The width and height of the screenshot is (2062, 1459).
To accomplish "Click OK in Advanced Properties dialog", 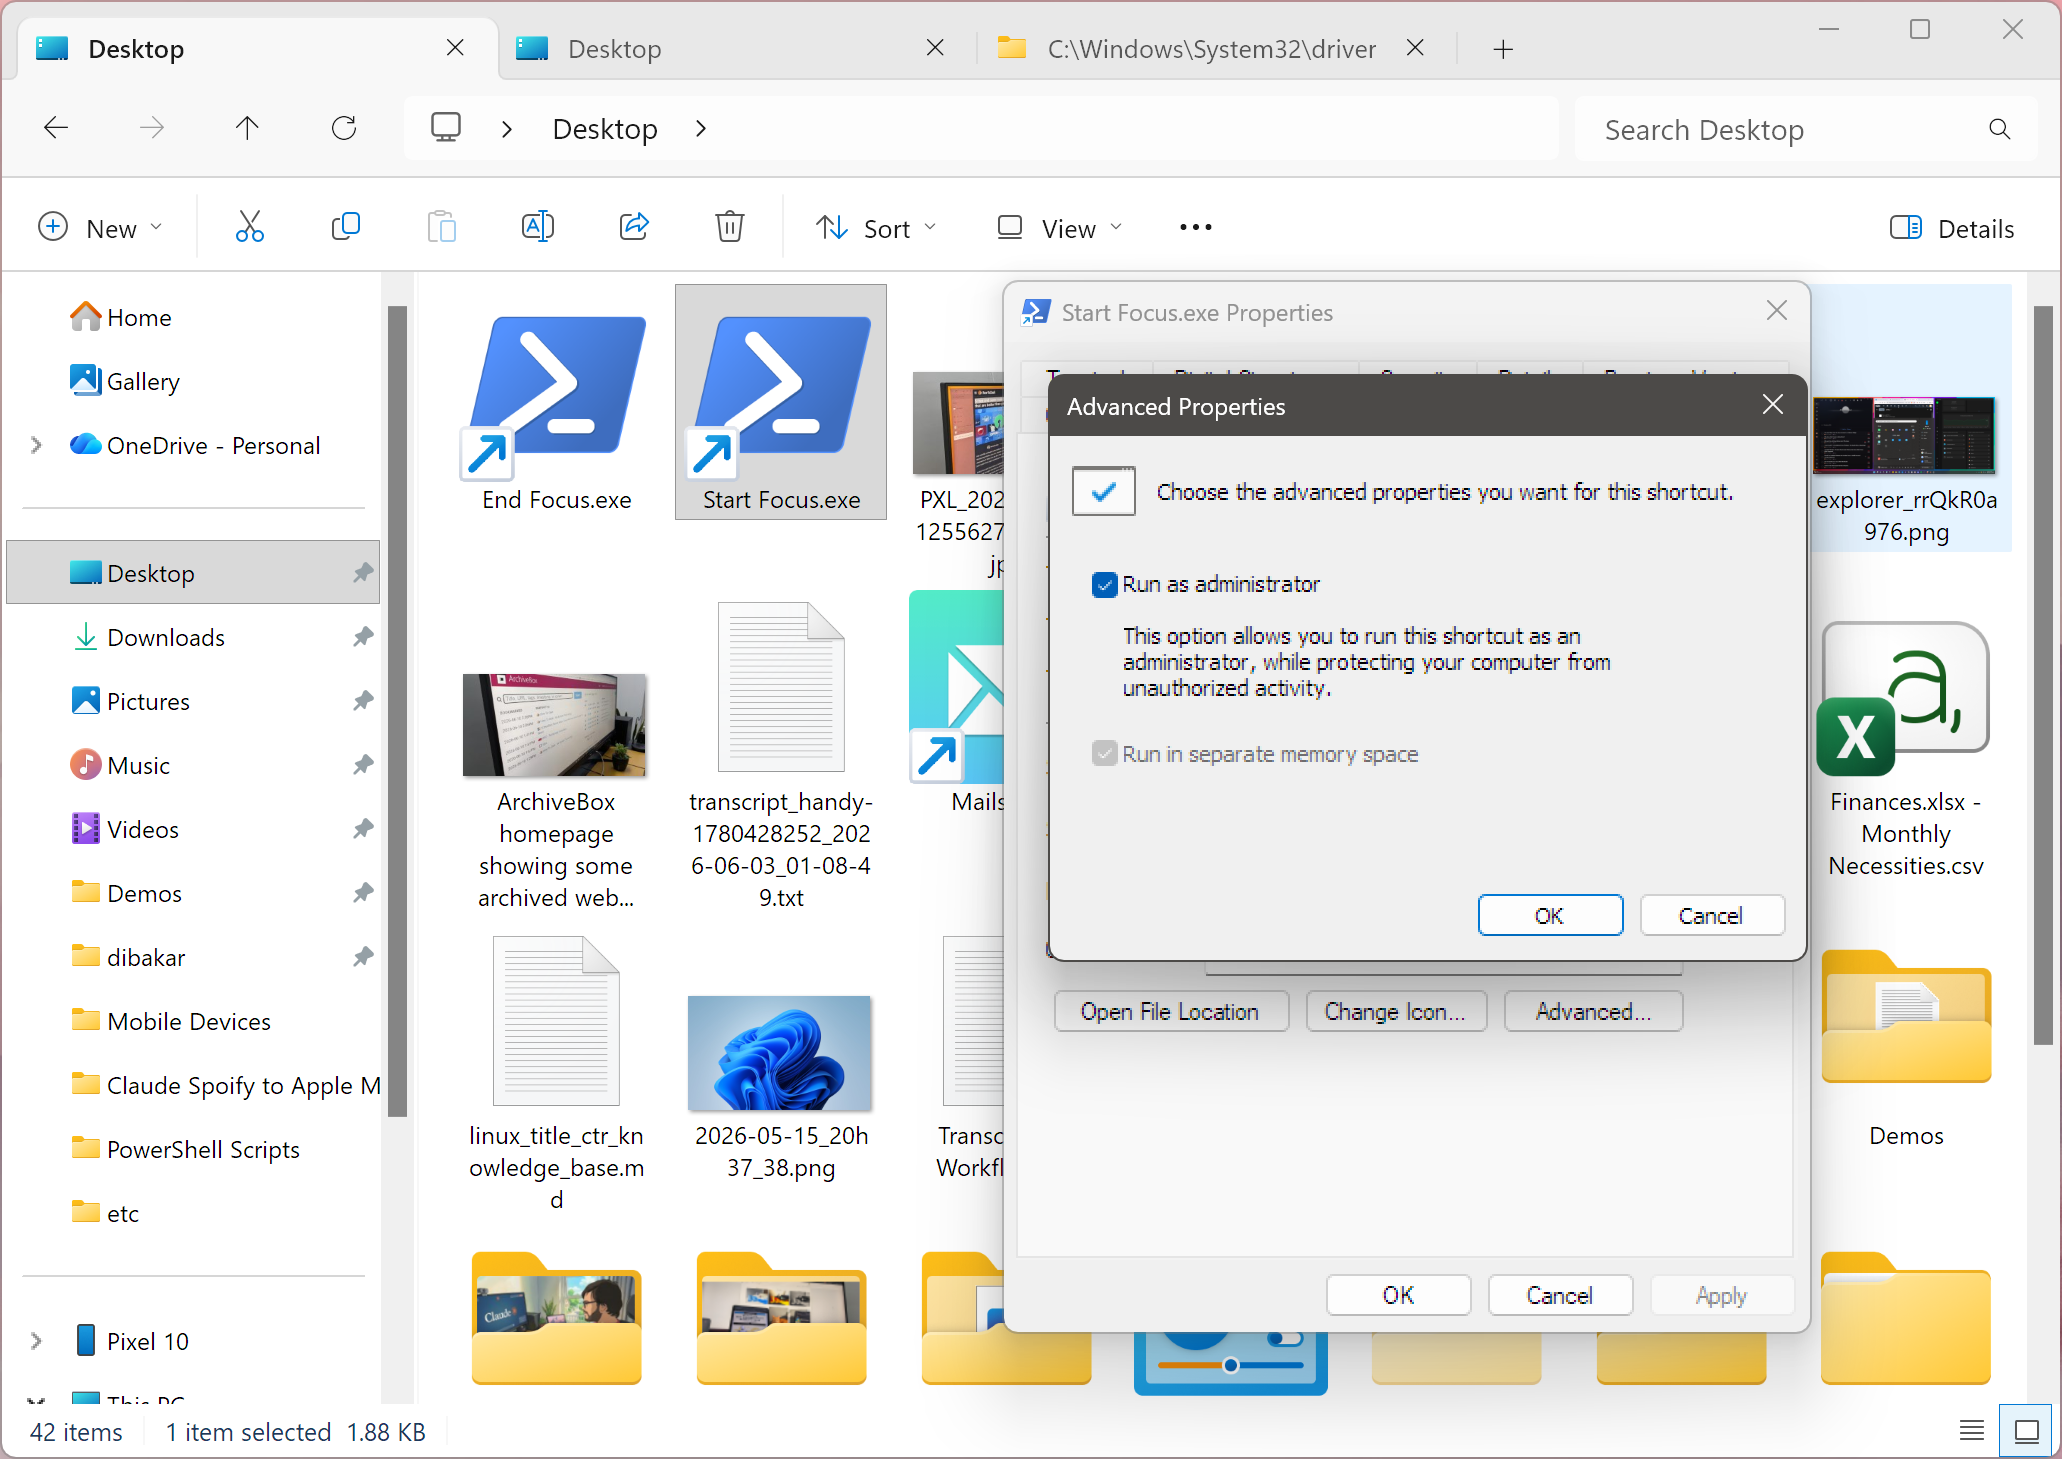I will [x=1550, y=915].
